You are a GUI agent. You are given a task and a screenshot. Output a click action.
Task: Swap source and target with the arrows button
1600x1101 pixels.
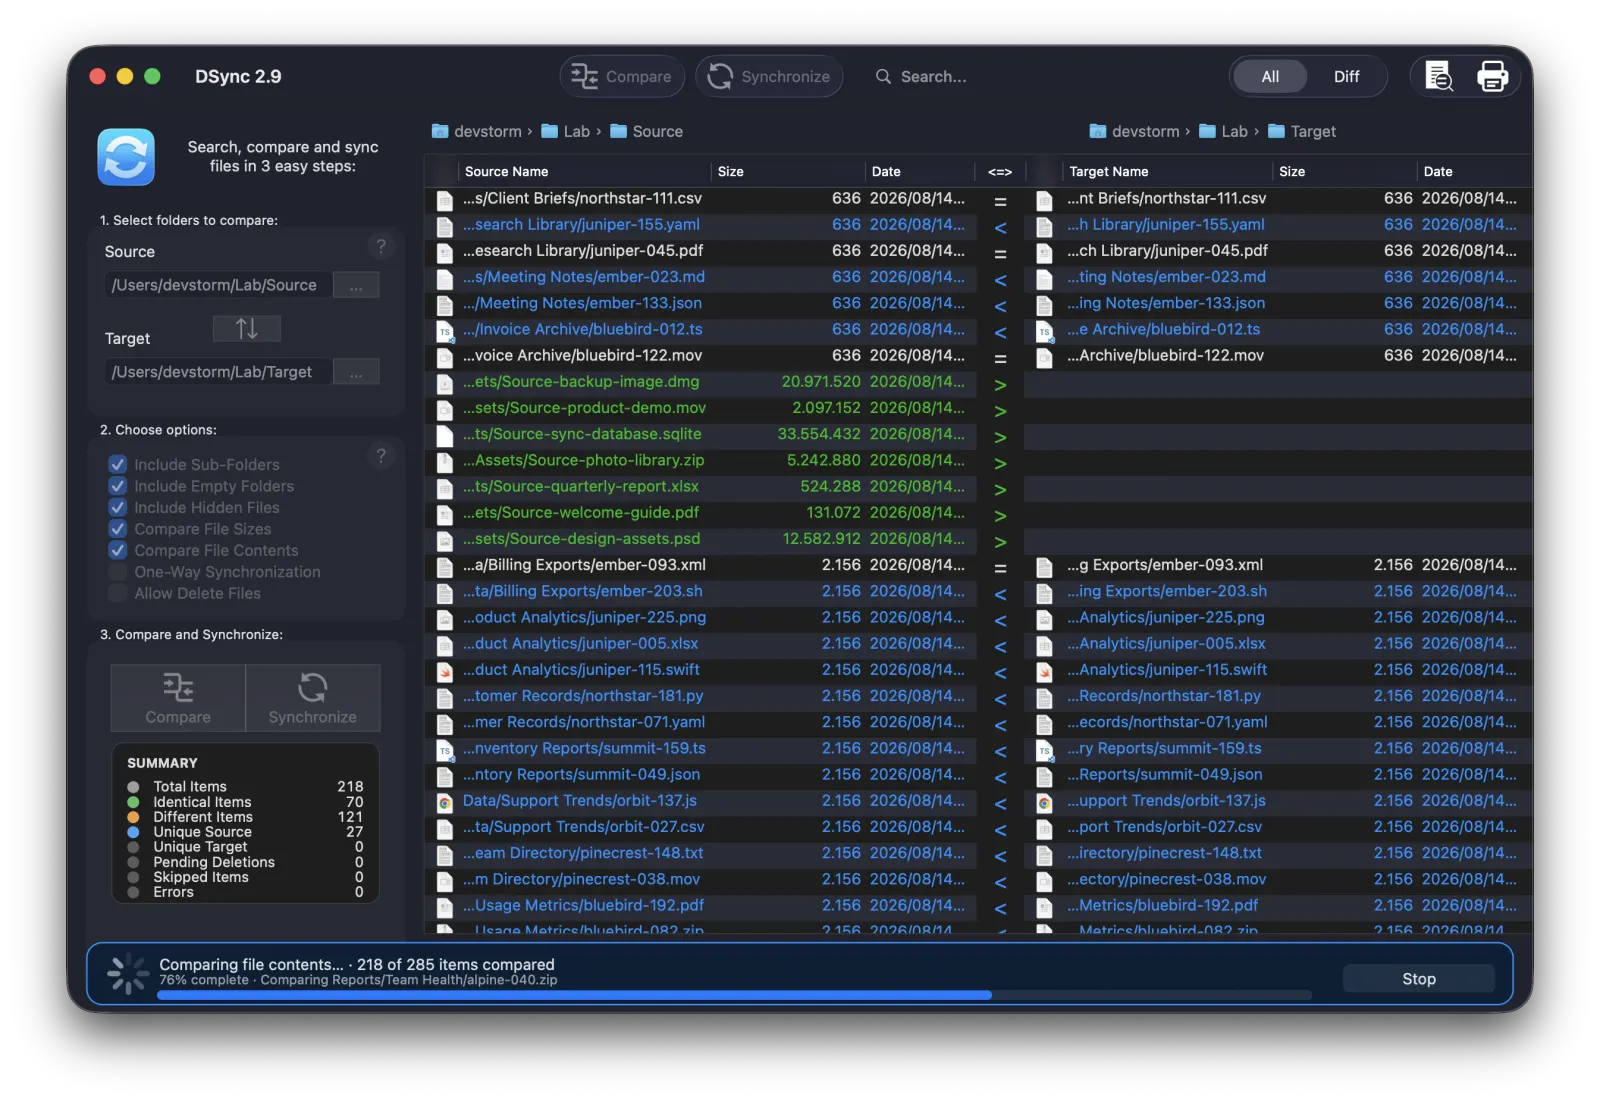[x=247, y=328]
